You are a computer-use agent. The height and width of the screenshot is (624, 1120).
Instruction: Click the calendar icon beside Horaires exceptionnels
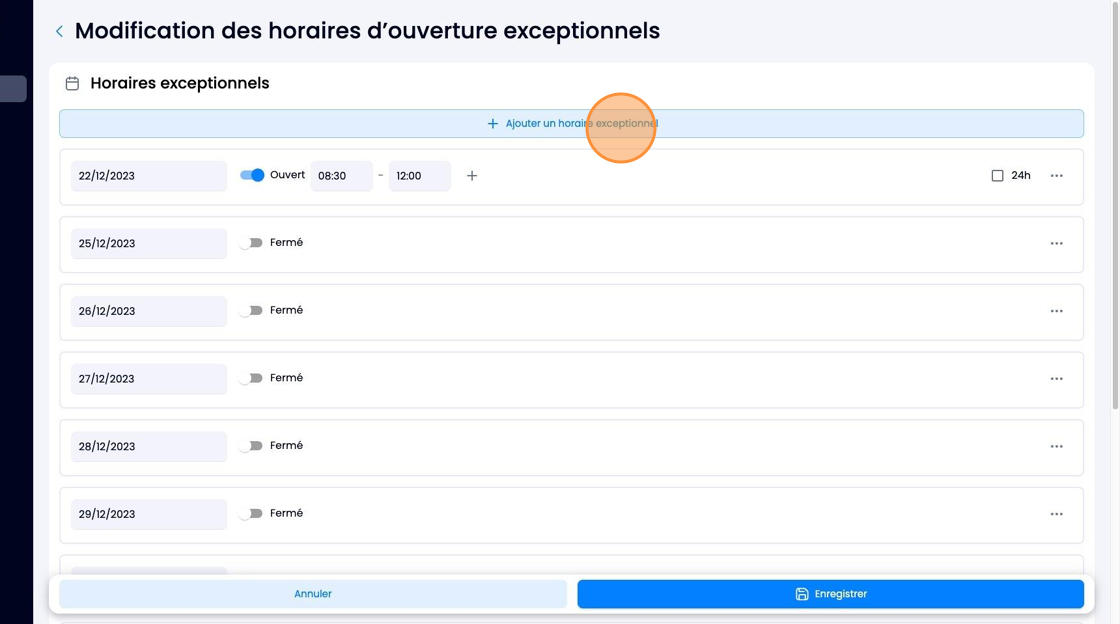tap(72, 84)
